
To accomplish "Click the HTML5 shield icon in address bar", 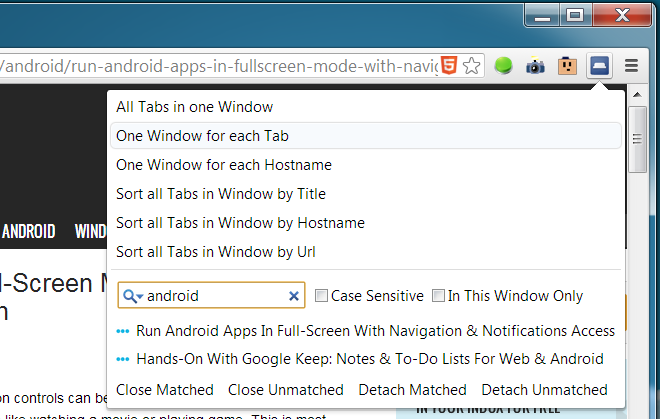I will click(x=449, y=65).
